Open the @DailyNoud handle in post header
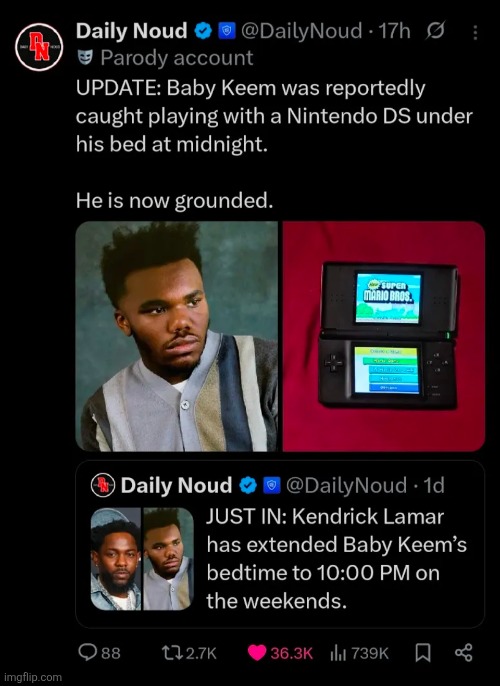The width and height of the screenshot is (500, 686). [x=301, y=32]
